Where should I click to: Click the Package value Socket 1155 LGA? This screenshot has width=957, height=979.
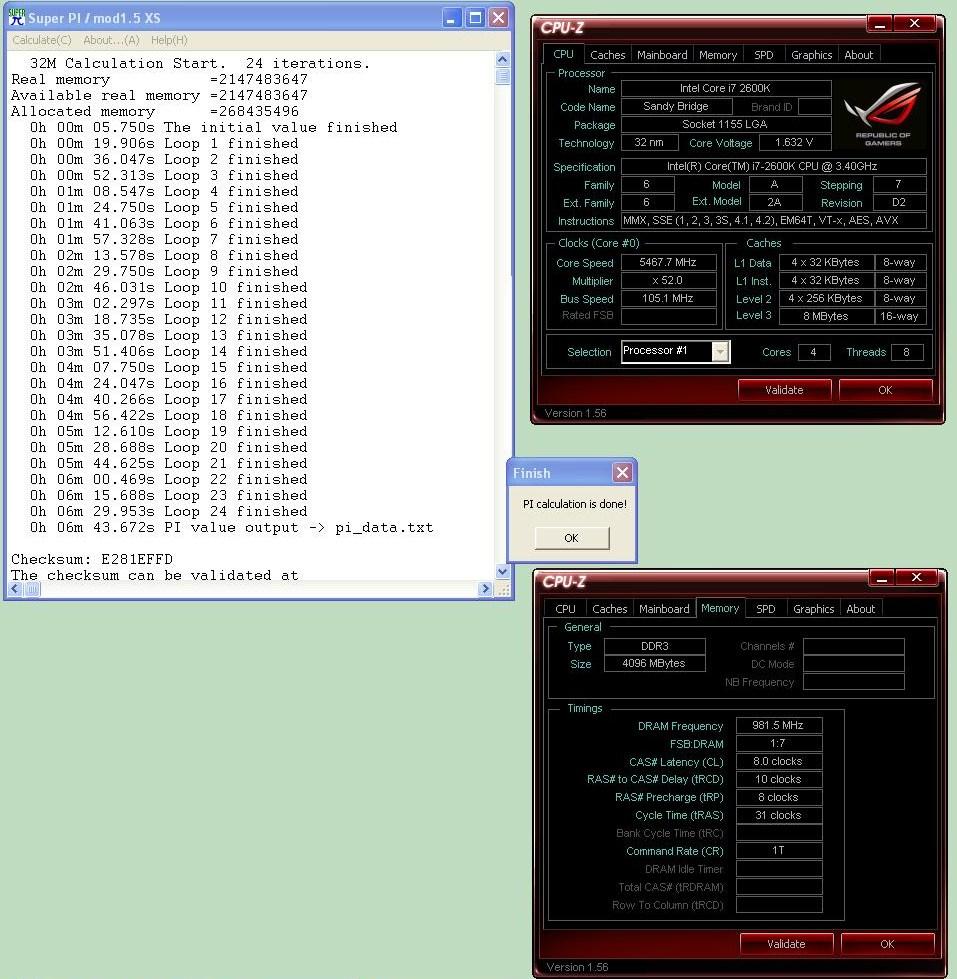coord(725,124)
